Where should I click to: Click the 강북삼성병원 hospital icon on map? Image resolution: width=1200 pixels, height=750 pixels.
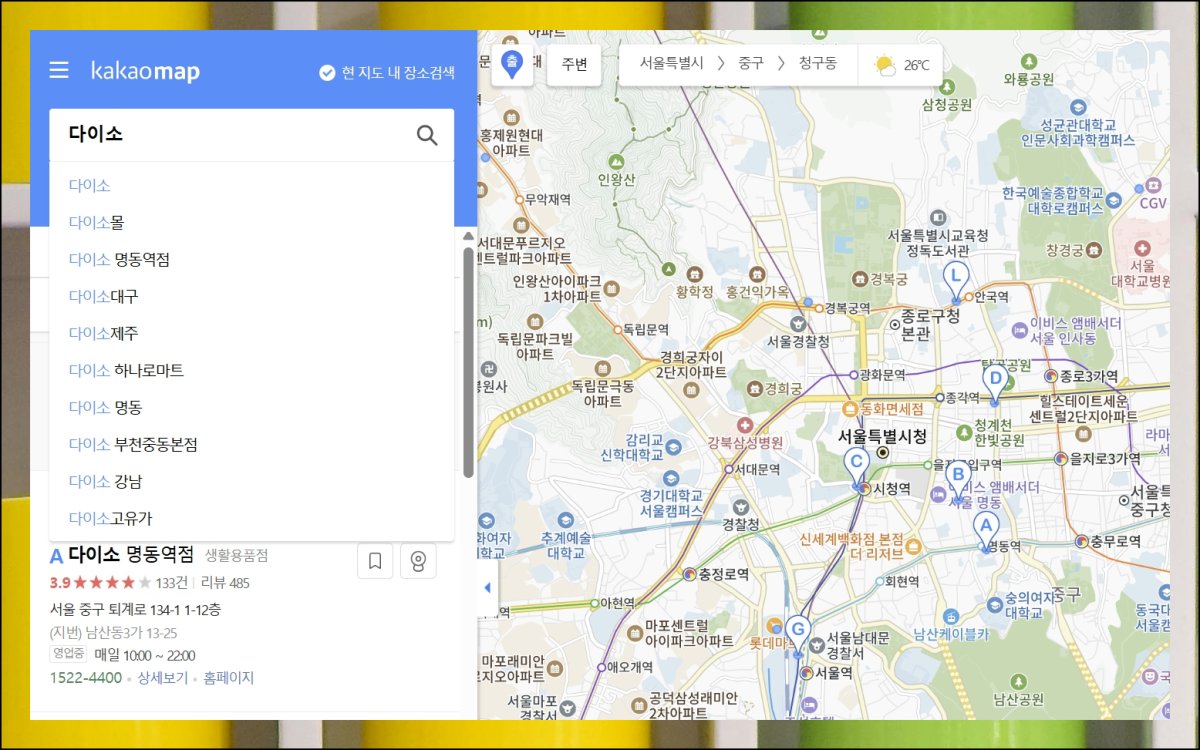743,425
